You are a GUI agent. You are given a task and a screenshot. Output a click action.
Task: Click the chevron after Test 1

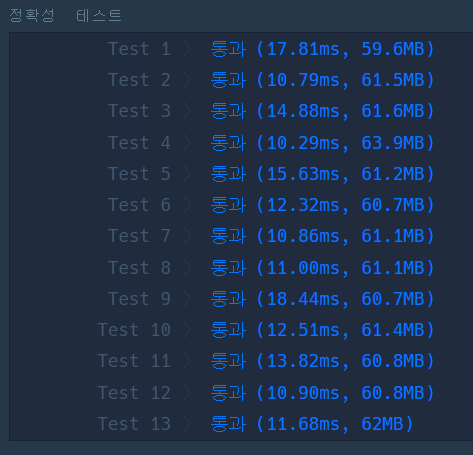[x=188, y=49]
